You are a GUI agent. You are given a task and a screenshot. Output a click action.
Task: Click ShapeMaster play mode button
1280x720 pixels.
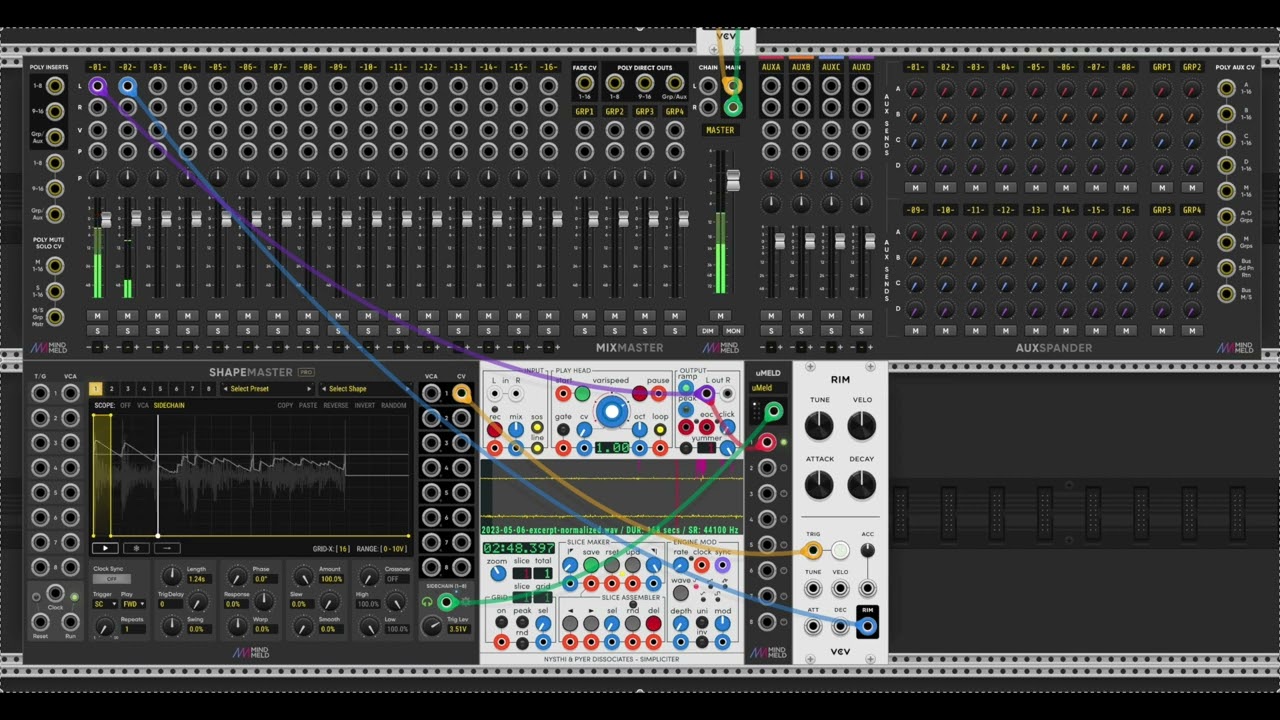105,548
